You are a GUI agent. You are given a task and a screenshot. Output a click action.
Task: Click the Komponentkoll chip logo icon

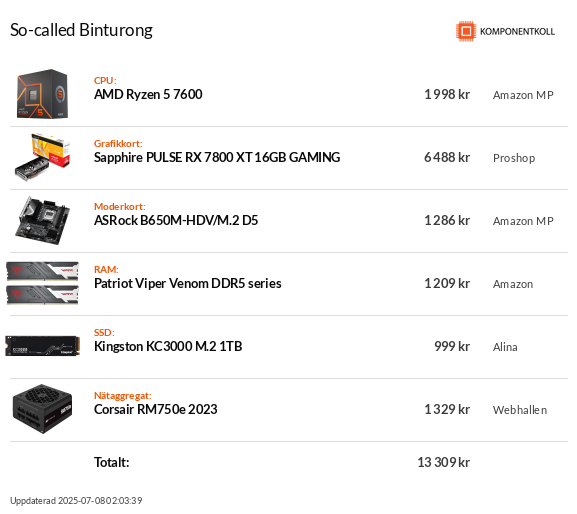pos(466,31)
